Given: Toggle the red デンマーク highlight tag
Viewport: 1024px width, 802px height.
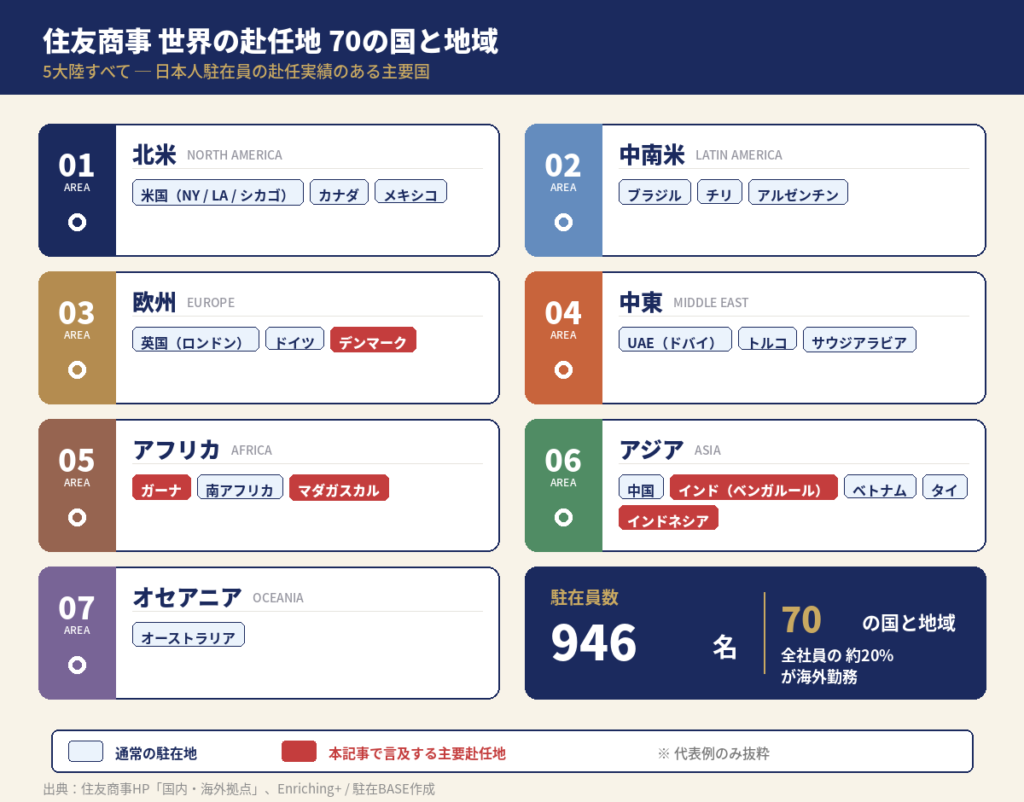Looking at the screenshot, I should [372, 340].
